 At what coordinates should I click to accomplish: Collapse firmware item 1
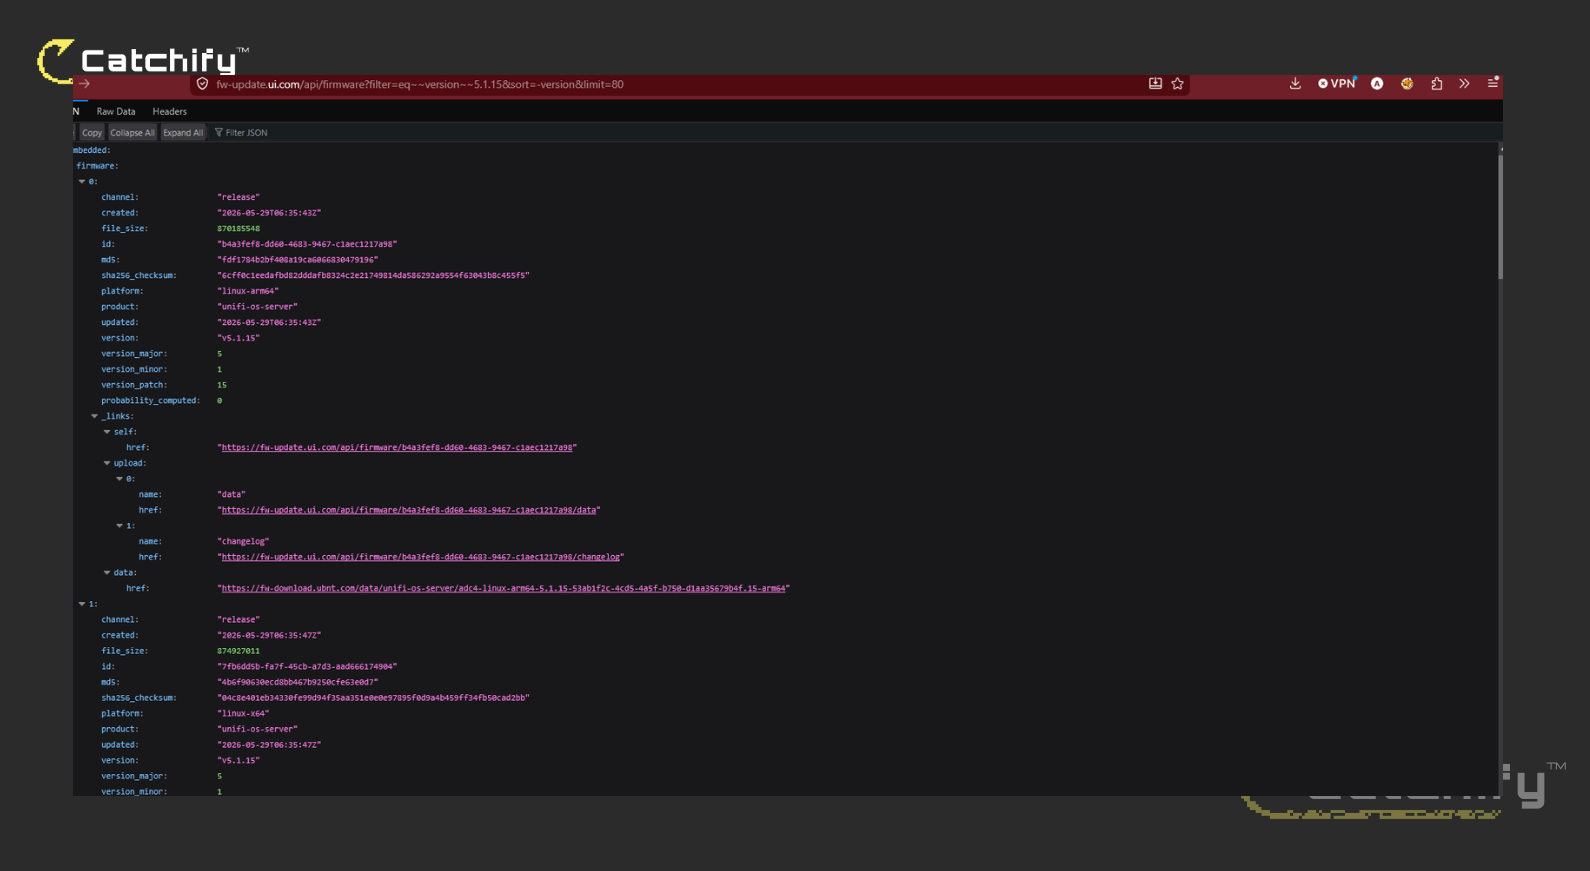coord(82,604)
